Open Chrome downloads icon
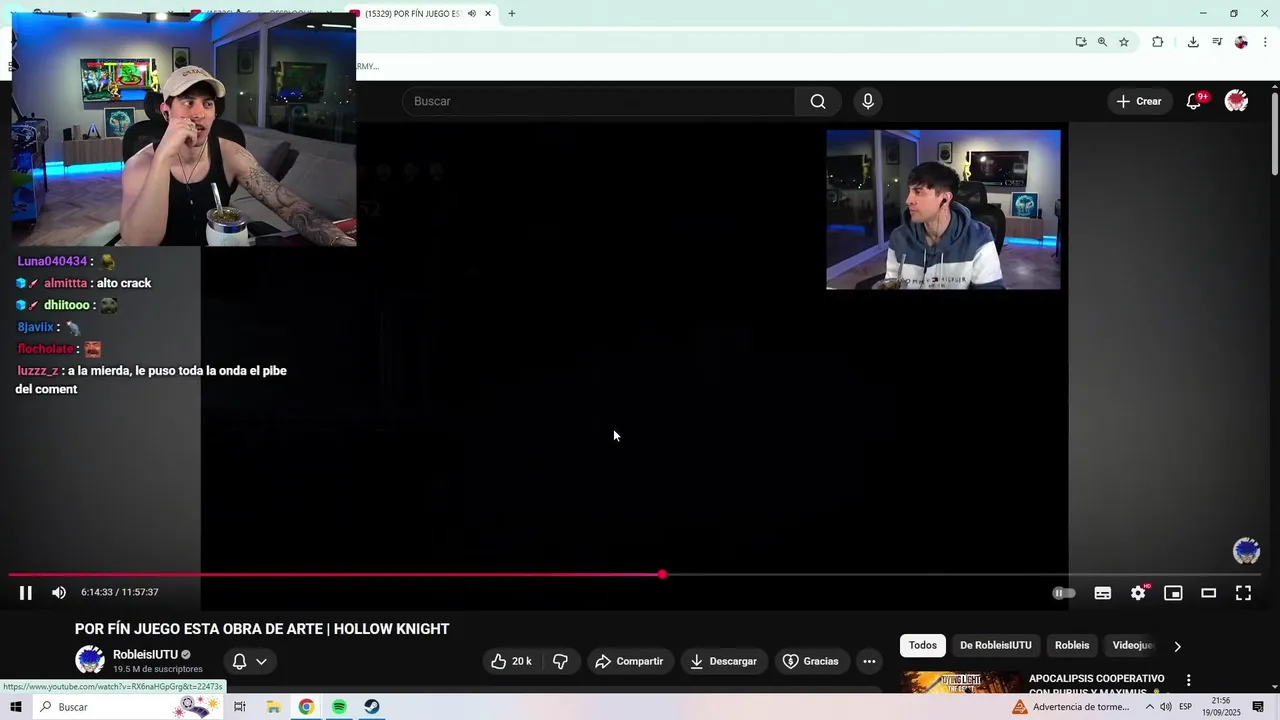 [x=1193, y=42]
